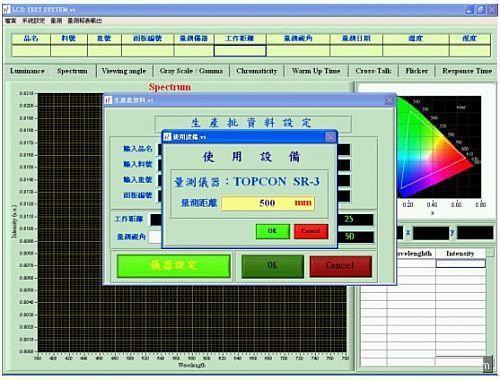Confirm with the green OK in 使用設備 dialog
Viewport: 500px width, 380px height.
click(272, 231)
